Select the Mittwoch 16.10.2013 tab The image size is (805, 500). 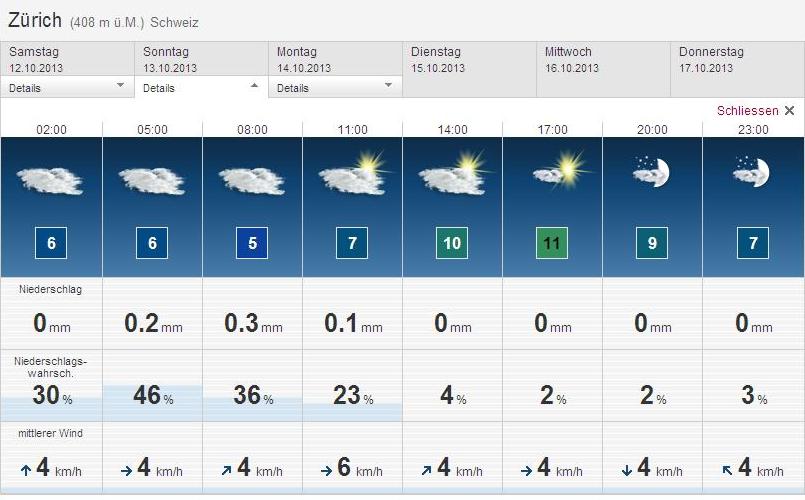tap(603, 60)
